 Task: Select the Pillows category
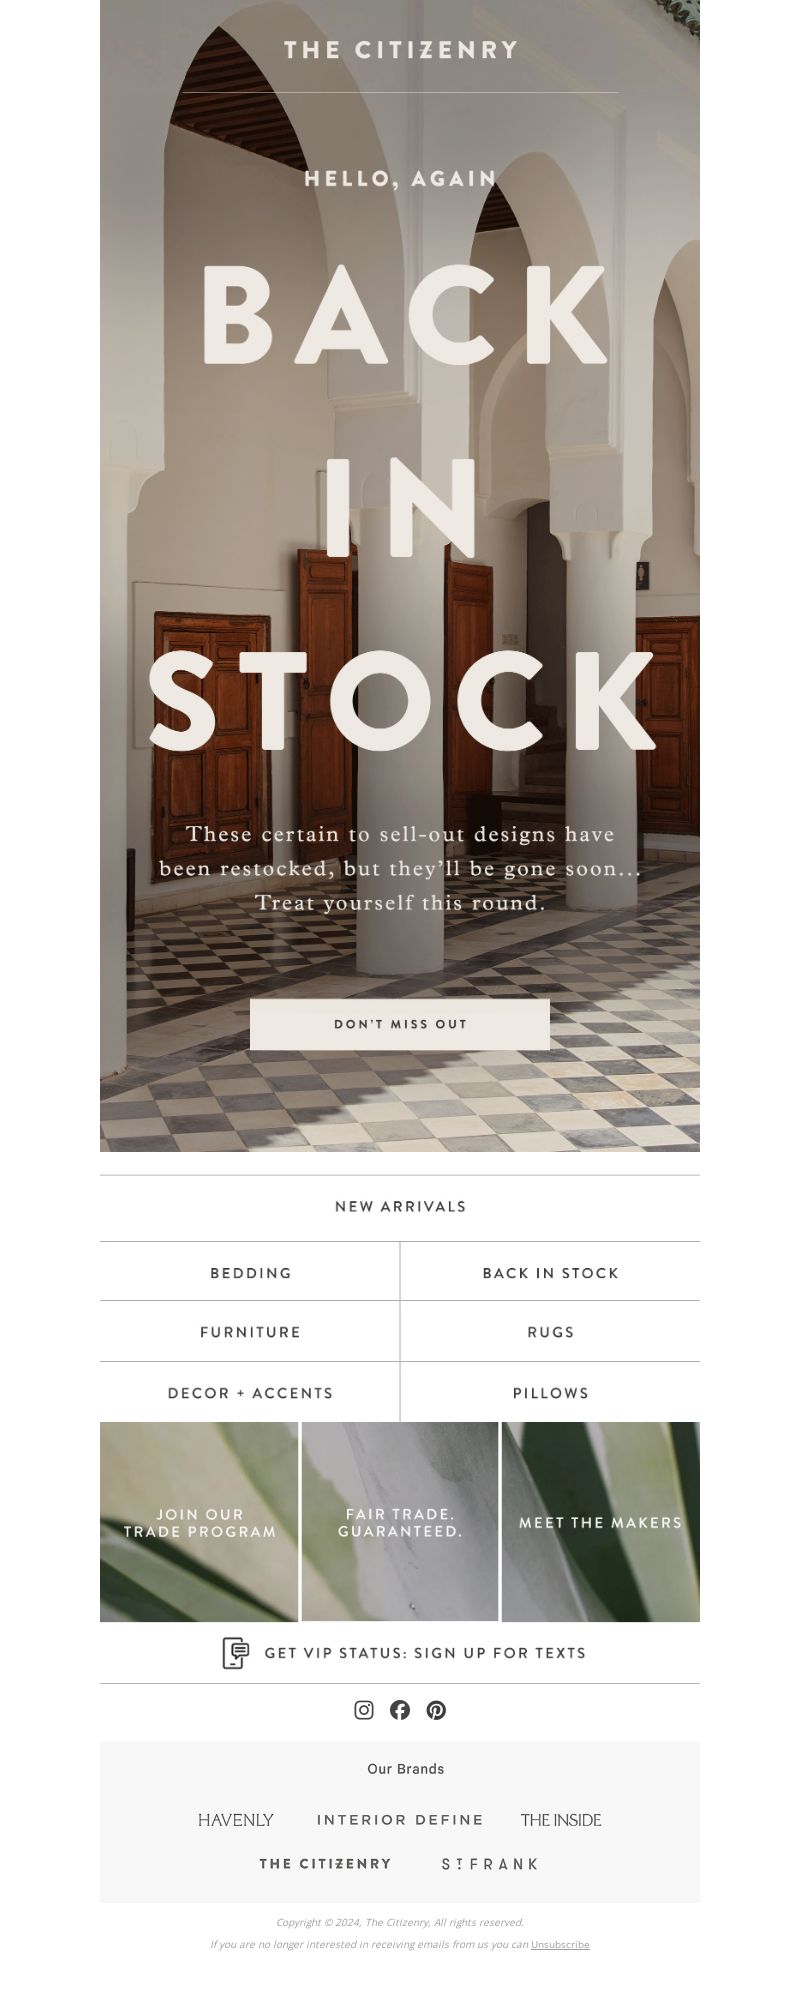[551, 1393]
